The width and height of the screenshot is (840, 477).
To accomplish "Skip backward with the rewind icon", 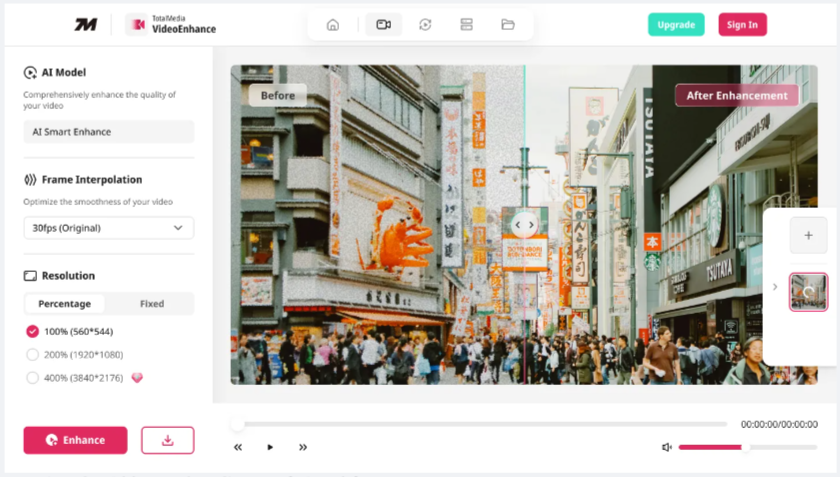I will [238, 447].
